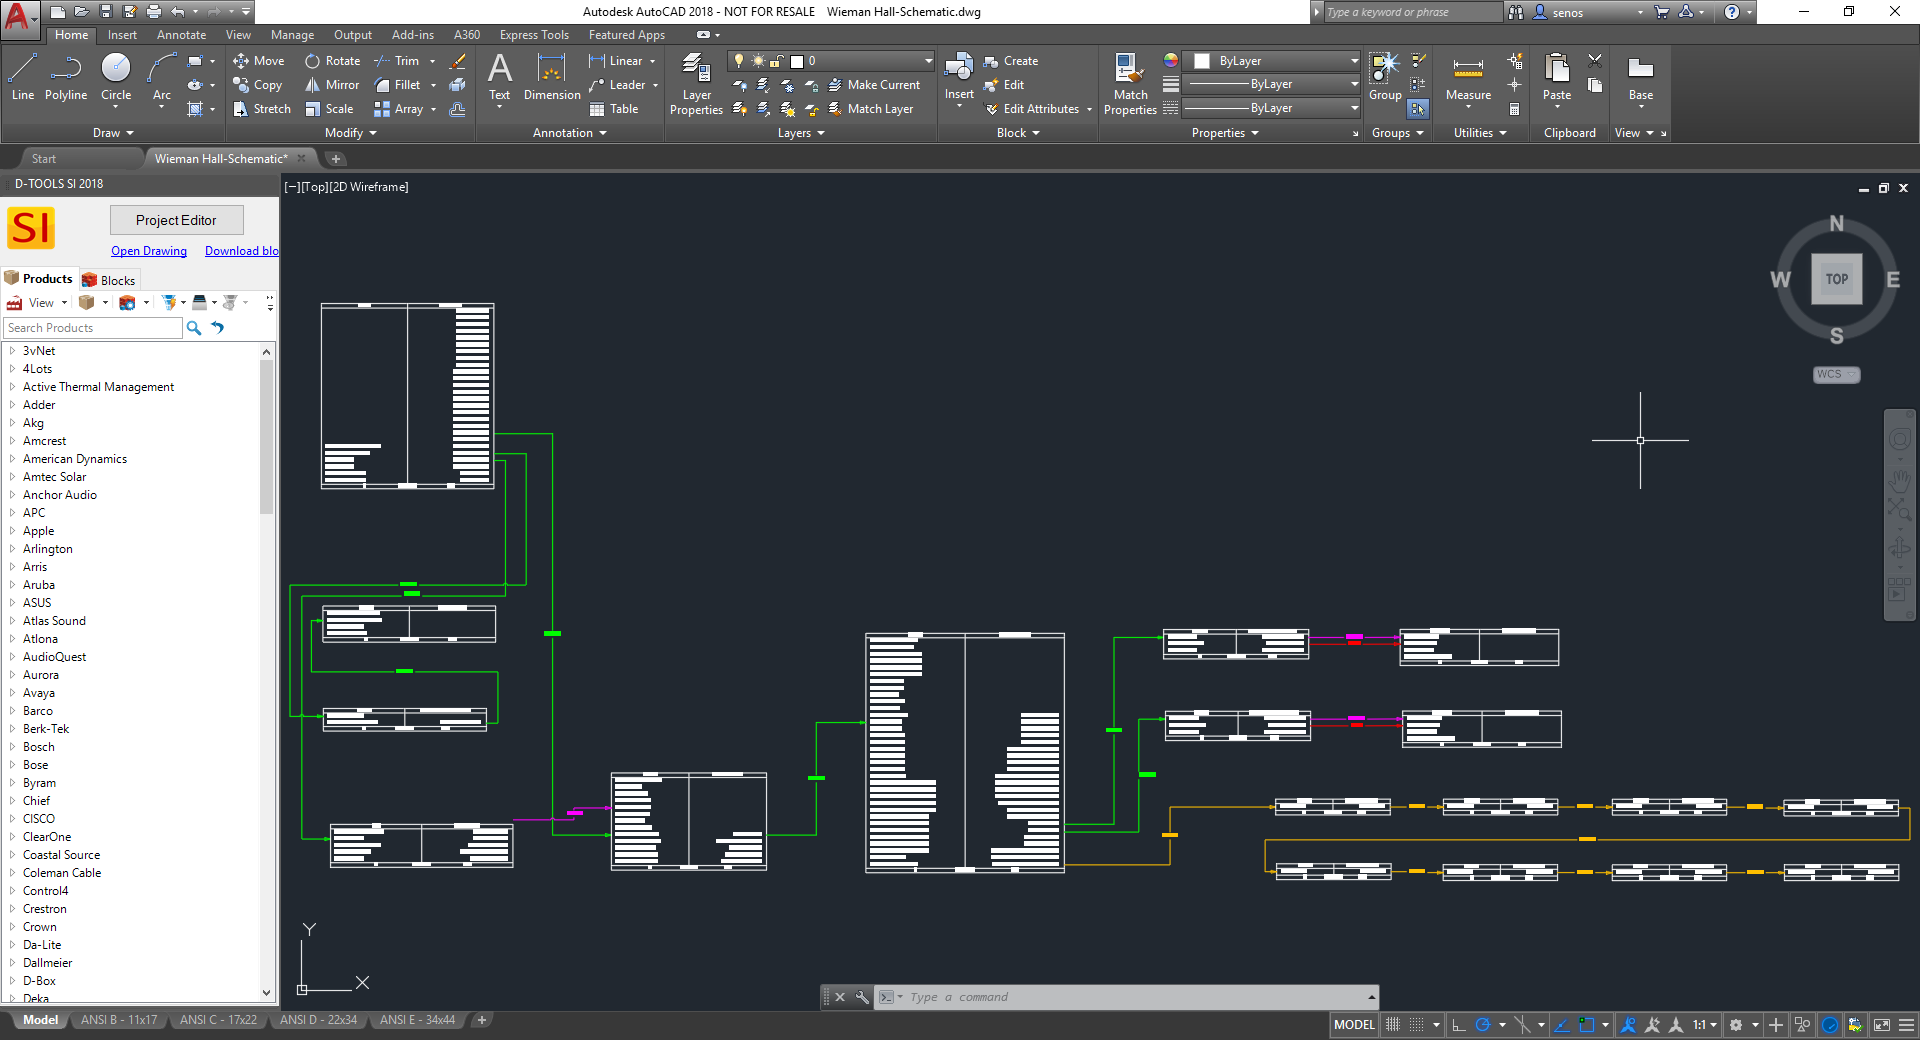The height and width of the screenshot is (1040, 1920).
Task: Expand the Annotation panel
Action: click(x=569, y=133)
